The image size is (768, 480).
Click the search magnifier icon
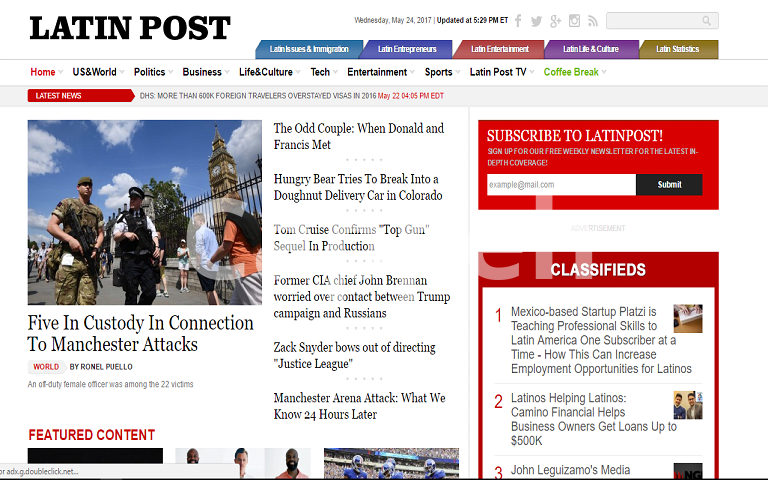tap(707, 21)
